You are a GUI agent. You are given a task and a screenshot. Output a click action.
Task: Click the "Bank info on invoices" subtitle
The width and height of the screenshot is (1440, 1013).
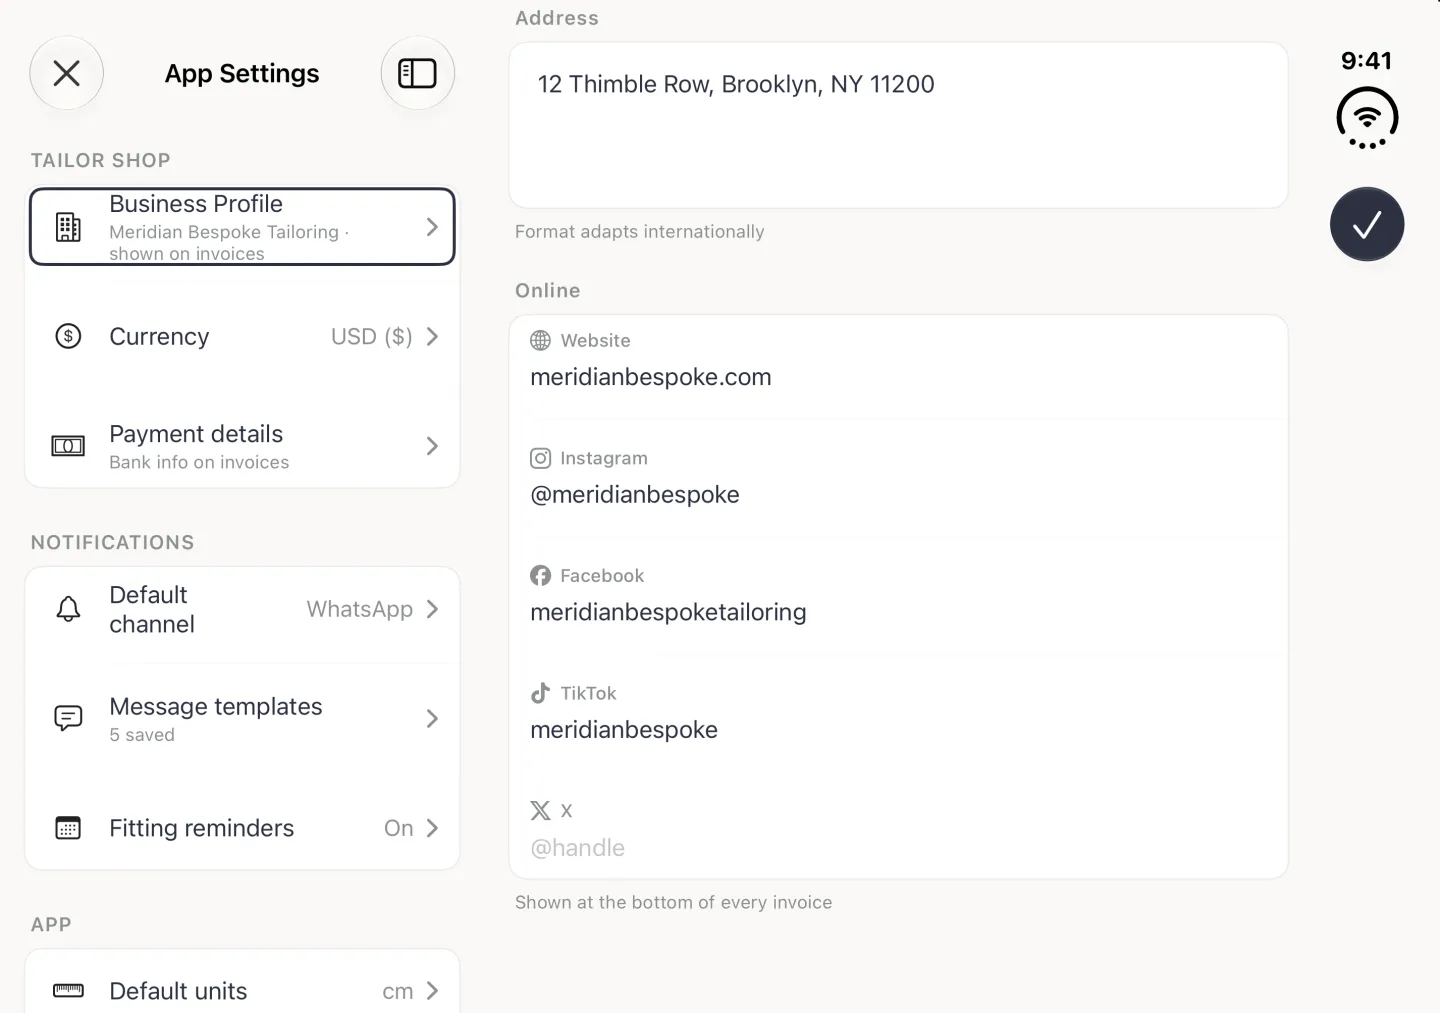[199, 462]
